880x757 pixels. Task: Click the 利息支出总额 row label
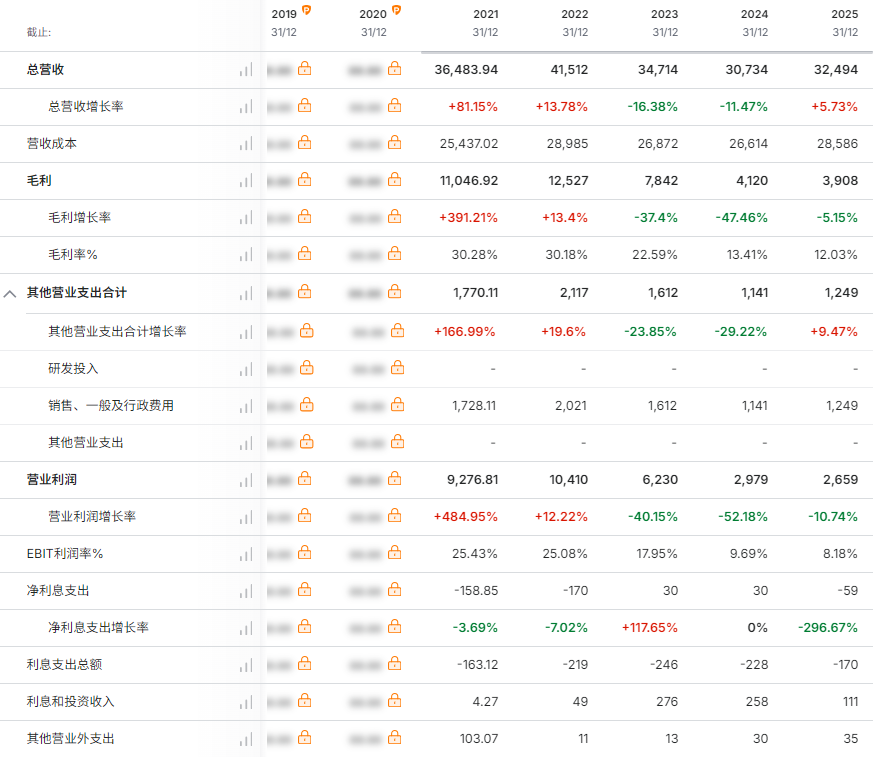click(x=64, y=665)
